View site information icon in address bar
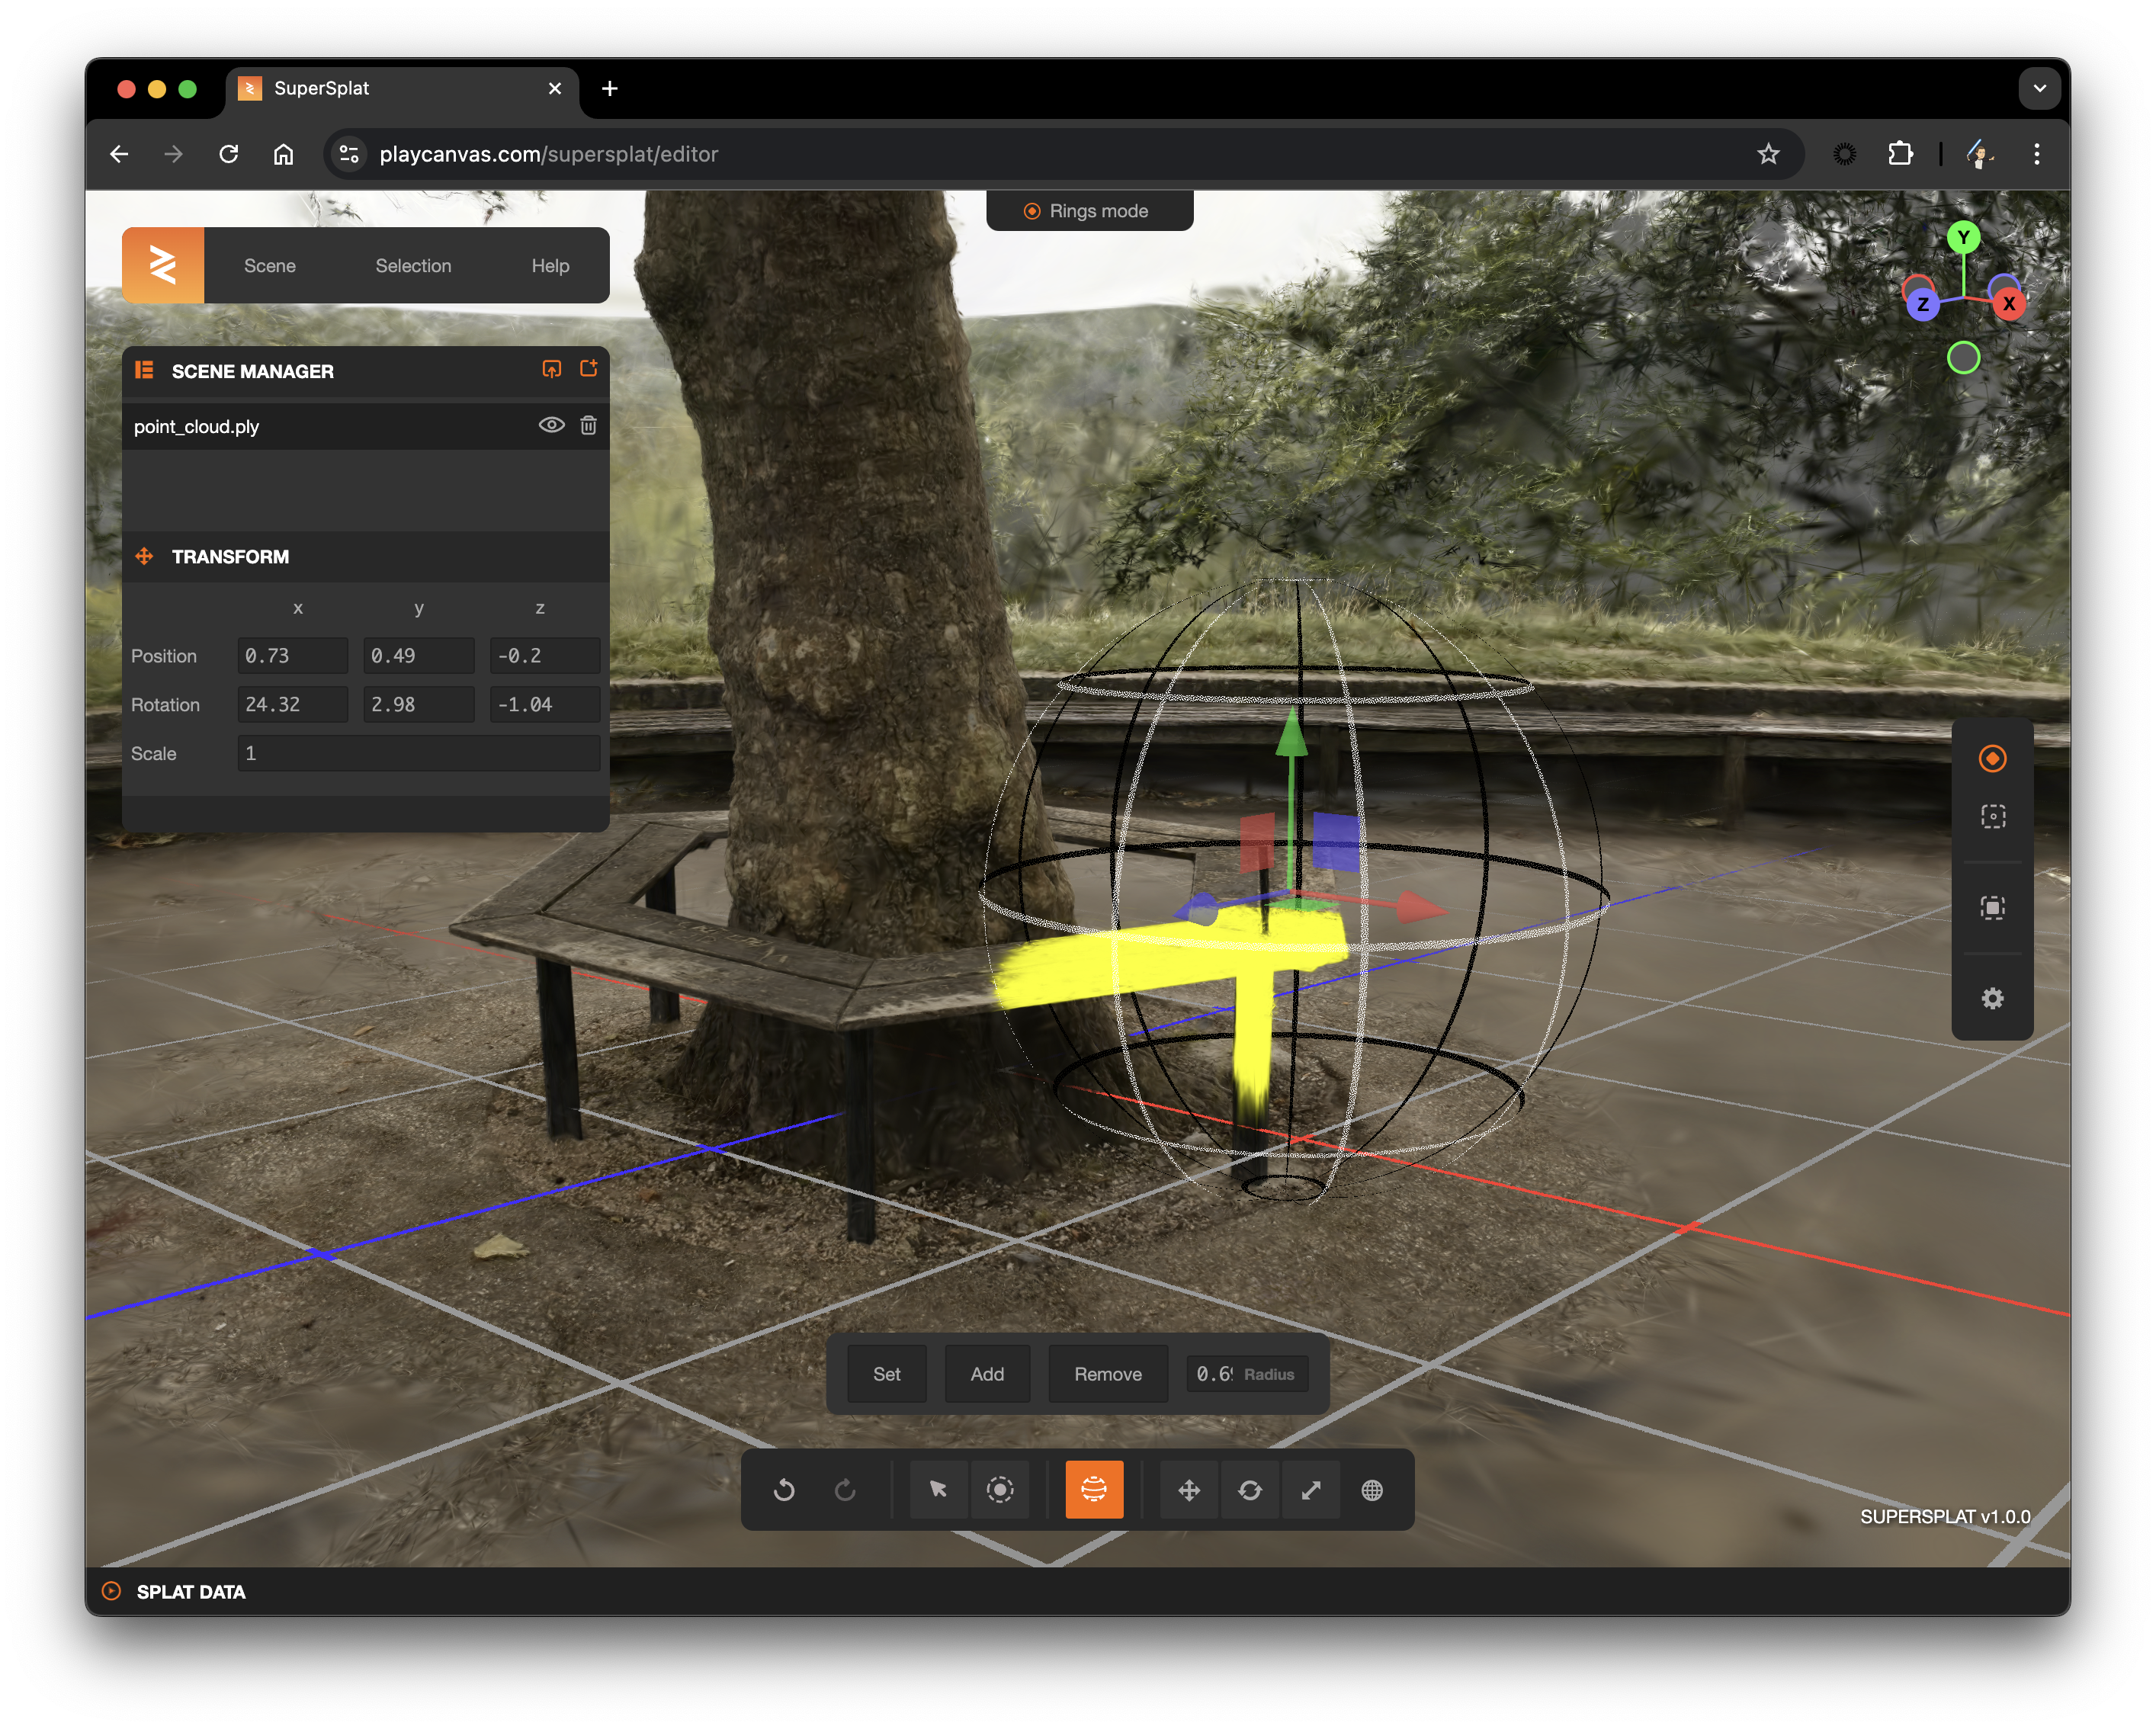 click(x=349, y=154)
